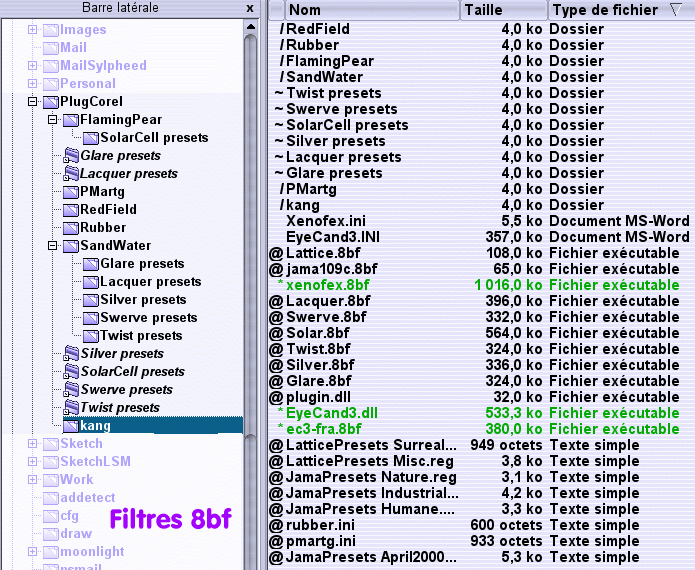Select the /FlamingPear folder row
The height and width of the screenshot is (570, 695).
pos(481,61)
